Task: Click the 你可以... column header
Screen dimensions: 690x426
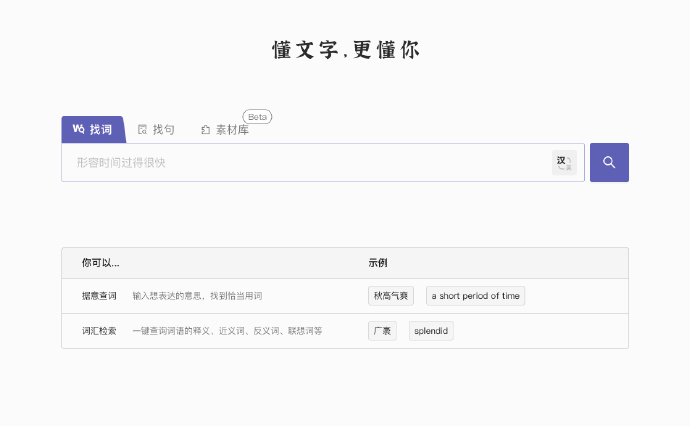Action: [100, 263]
